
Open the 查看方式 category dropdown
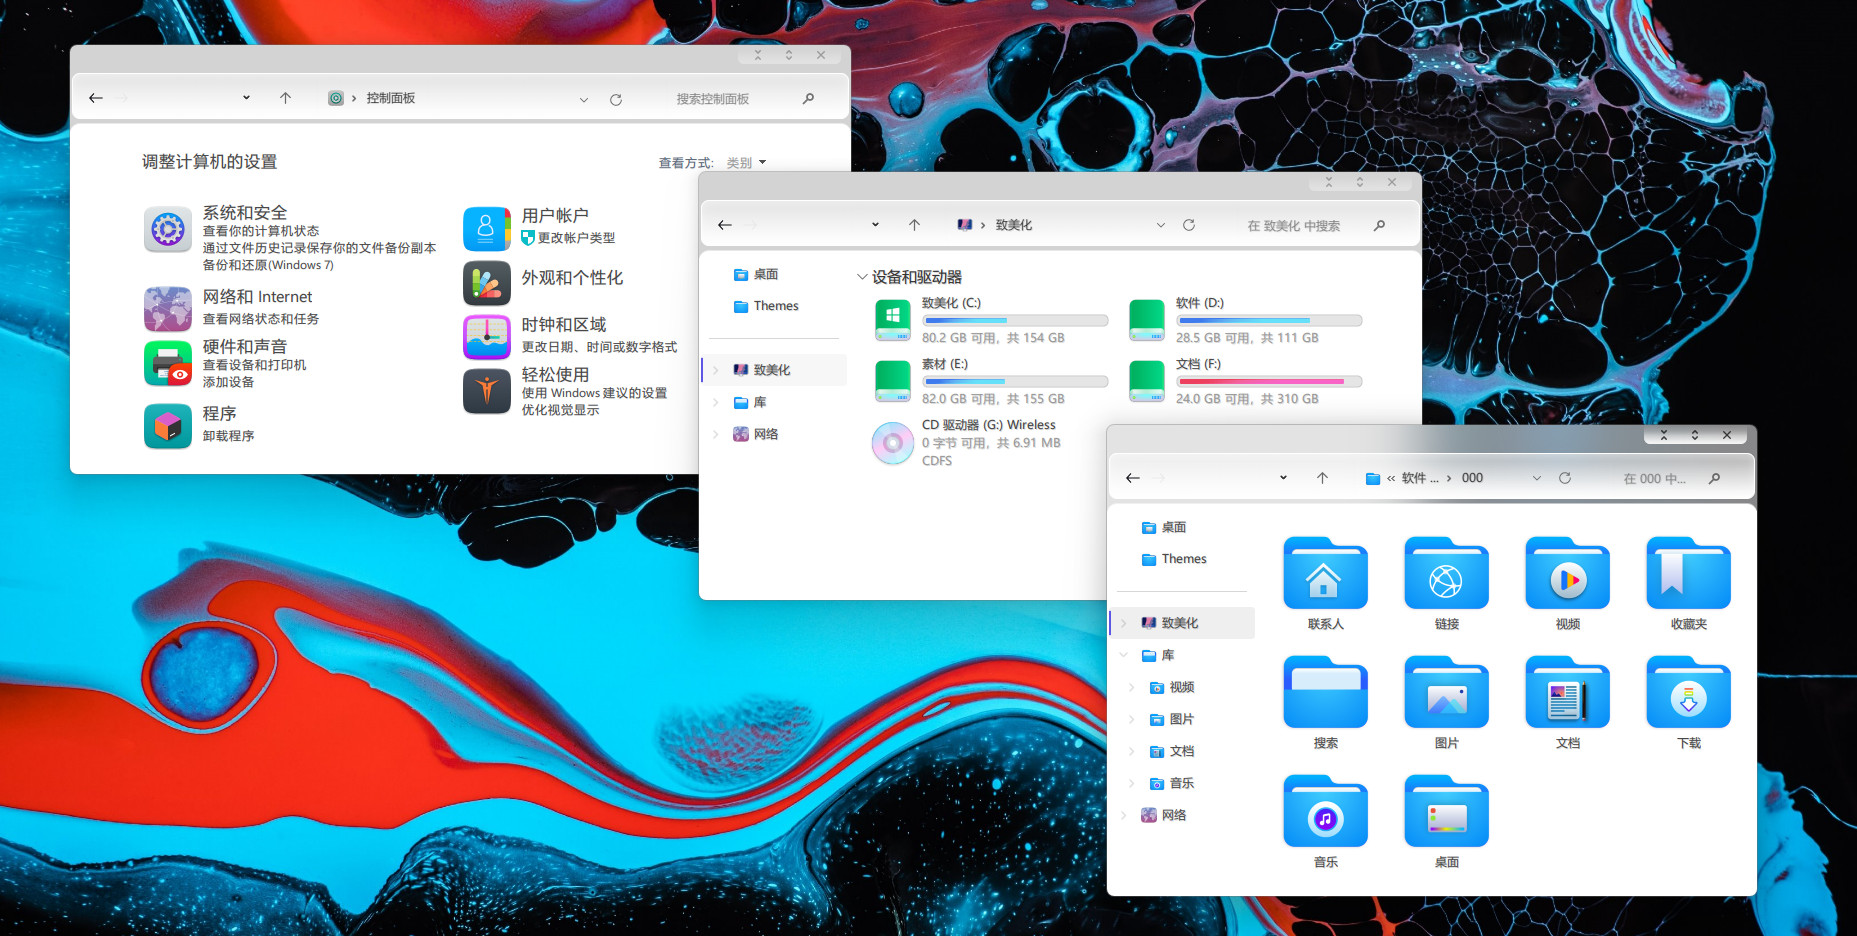(747, 162)
